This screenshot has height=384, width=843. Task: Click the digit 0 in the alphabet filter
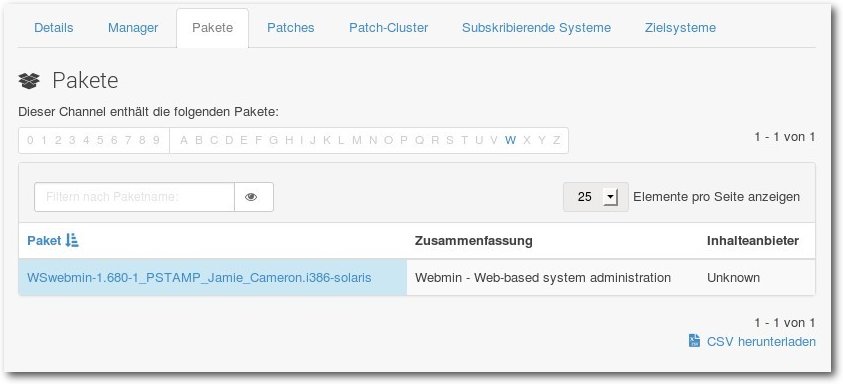[30, 140]
